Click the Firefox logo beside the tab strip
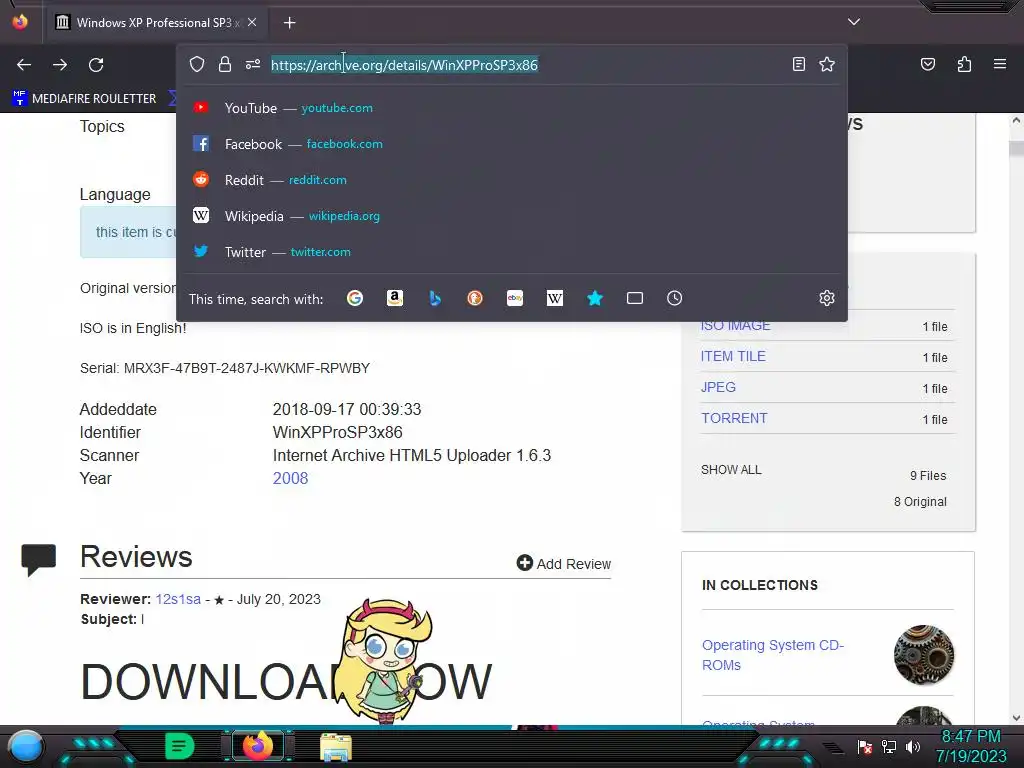 20,22
